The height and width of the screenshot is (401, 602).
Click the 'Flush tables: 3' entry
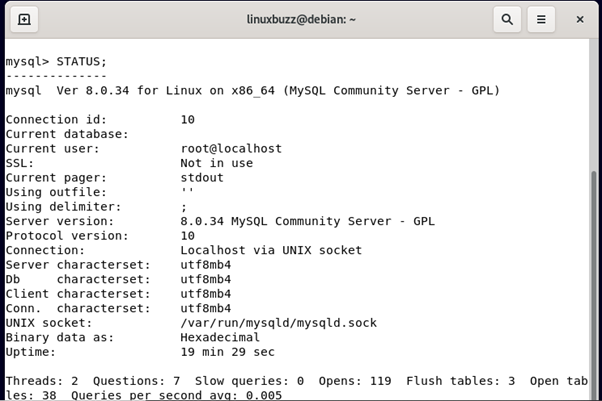pyautogui.click(x=460, y=381)
